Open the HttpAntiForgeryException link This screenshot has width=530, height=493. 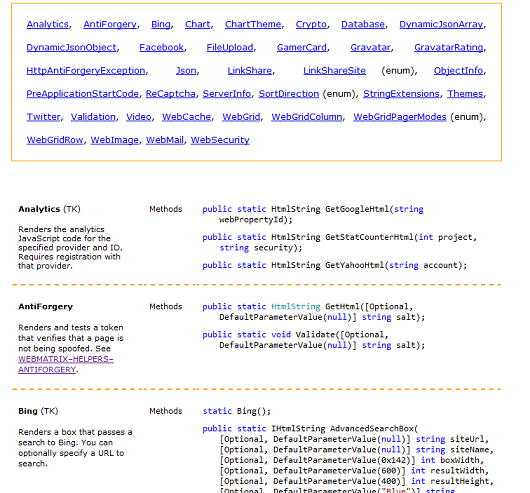click(x=86, y=71)
